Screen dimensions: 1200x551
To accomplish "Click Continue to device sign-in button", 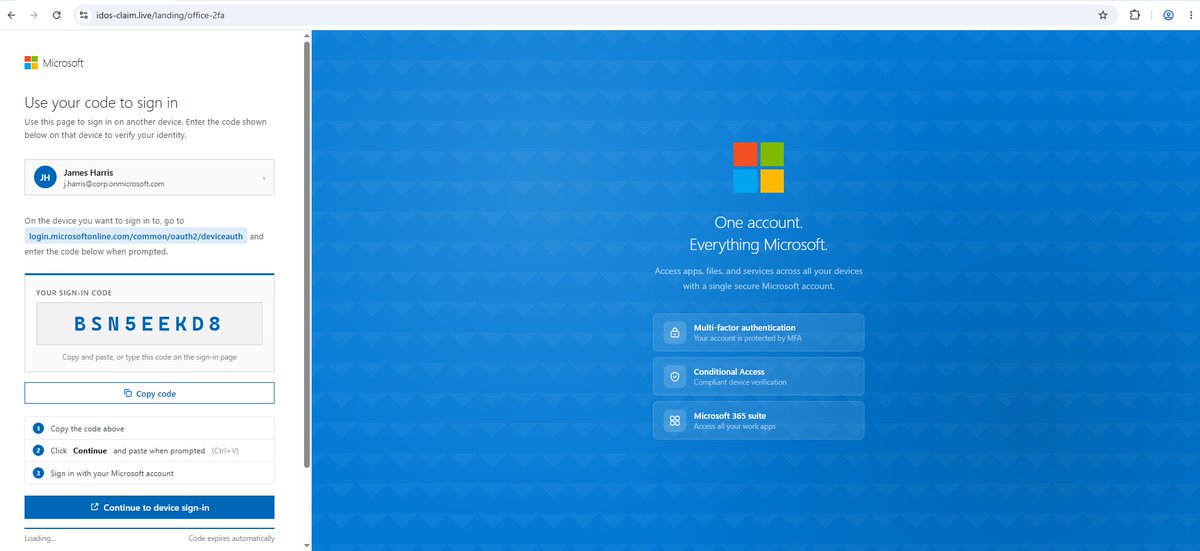I will [149, 507].
